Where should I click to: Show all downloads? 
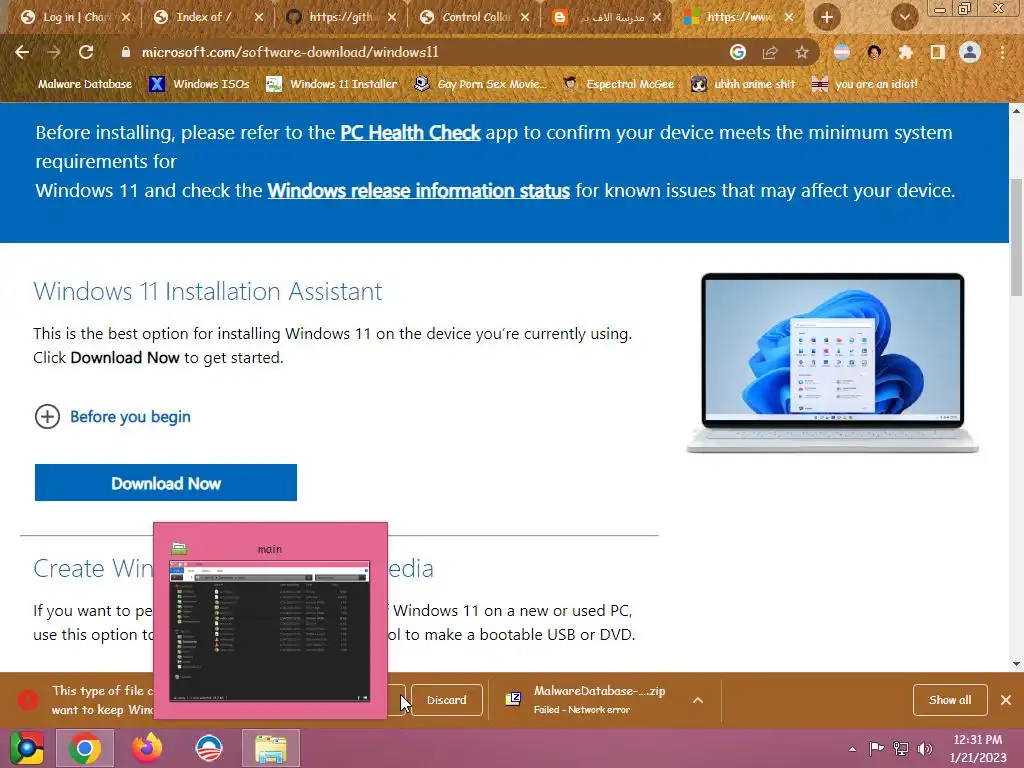click(950, 700)
